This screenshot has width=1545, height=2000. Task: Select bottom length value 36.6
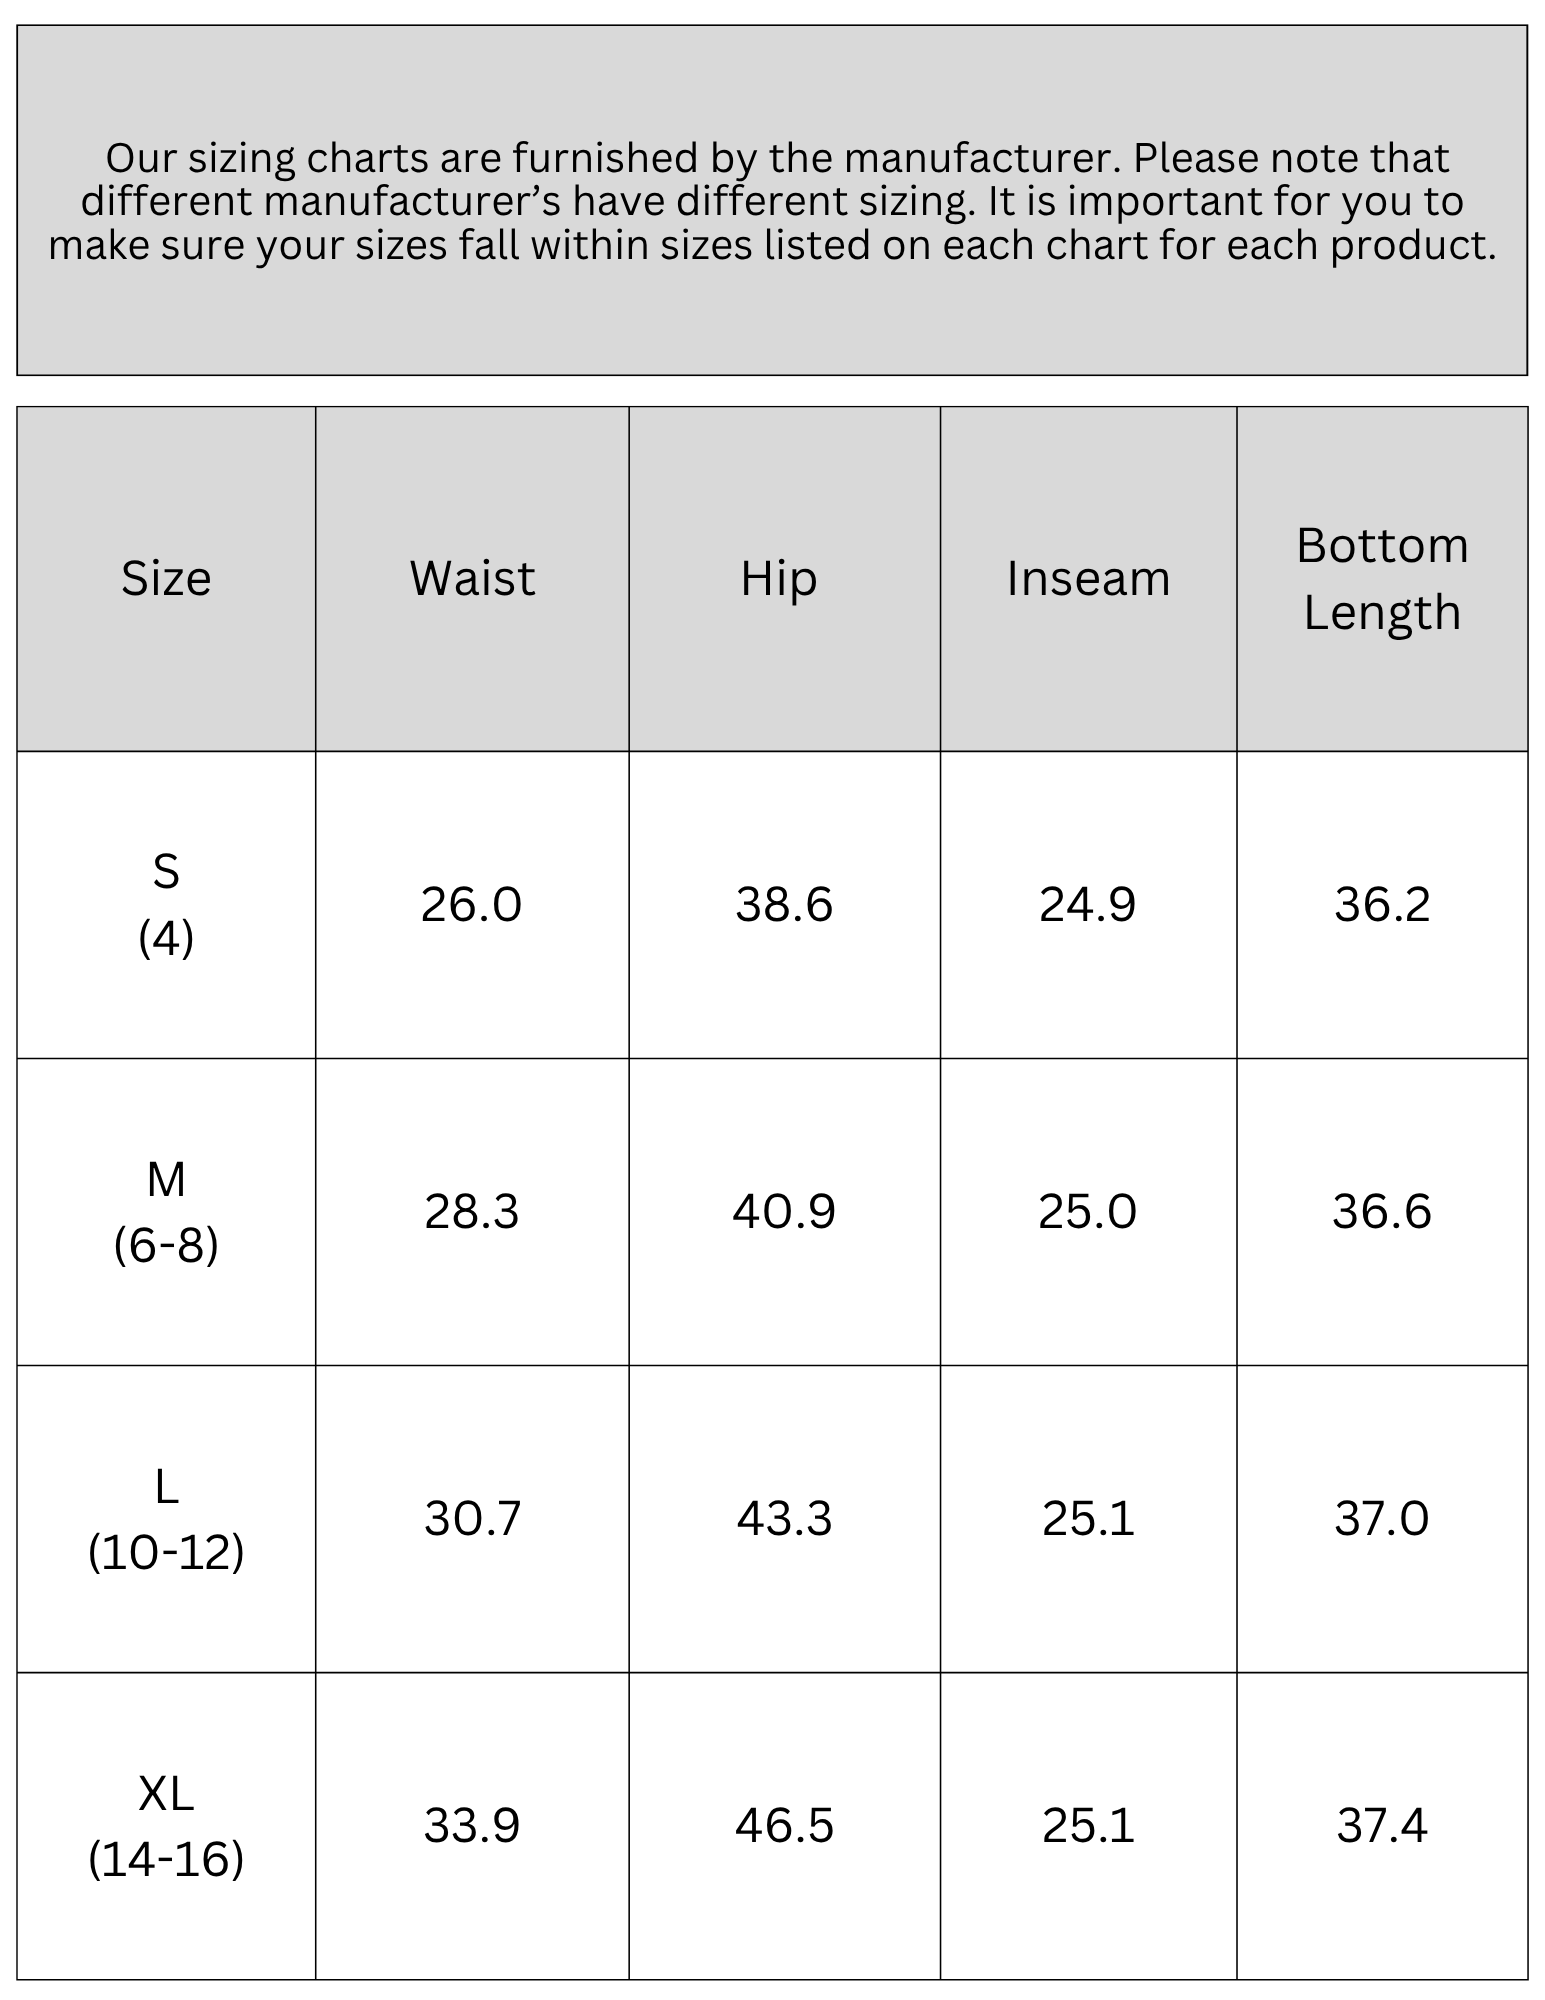(1382, 1211)
